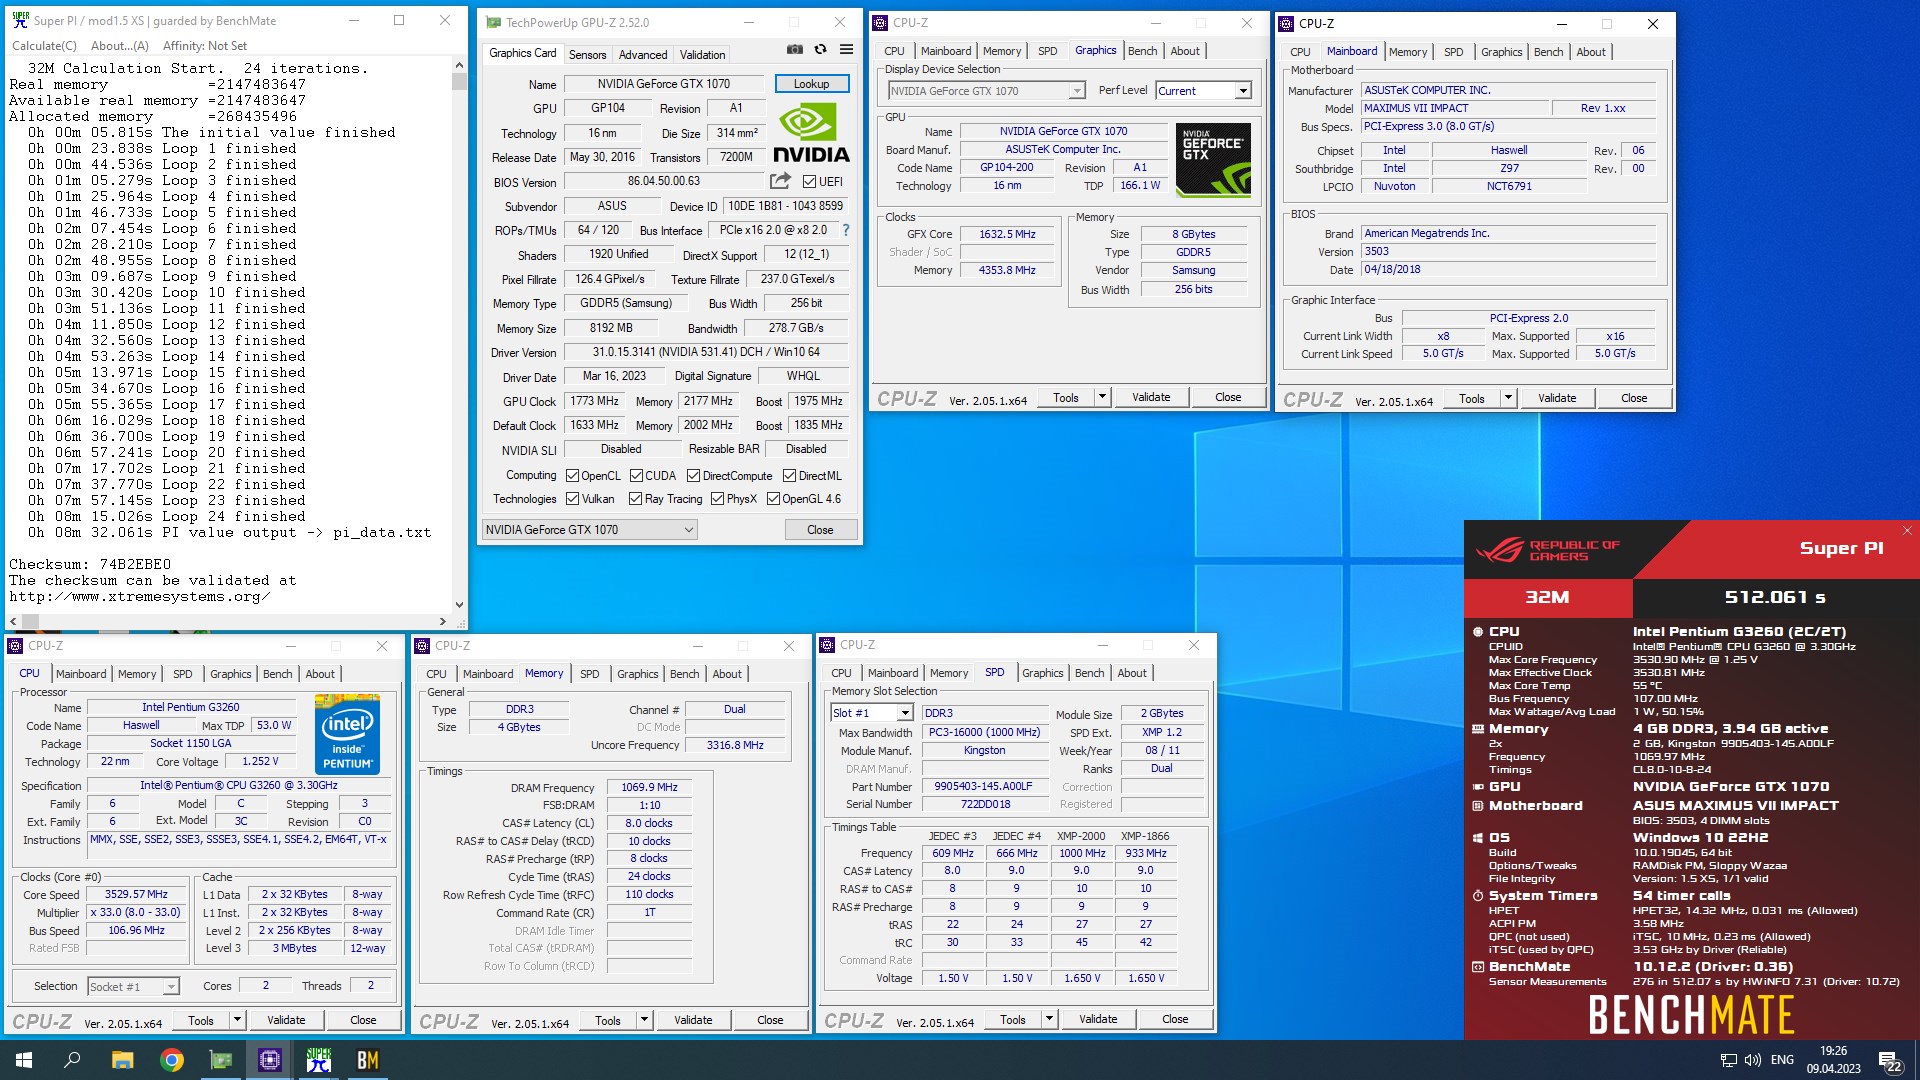Viewport: 1920px width, 1080px height.
Task: Open the Socket #1 selection dropdown
Action: tap(133, 987)
